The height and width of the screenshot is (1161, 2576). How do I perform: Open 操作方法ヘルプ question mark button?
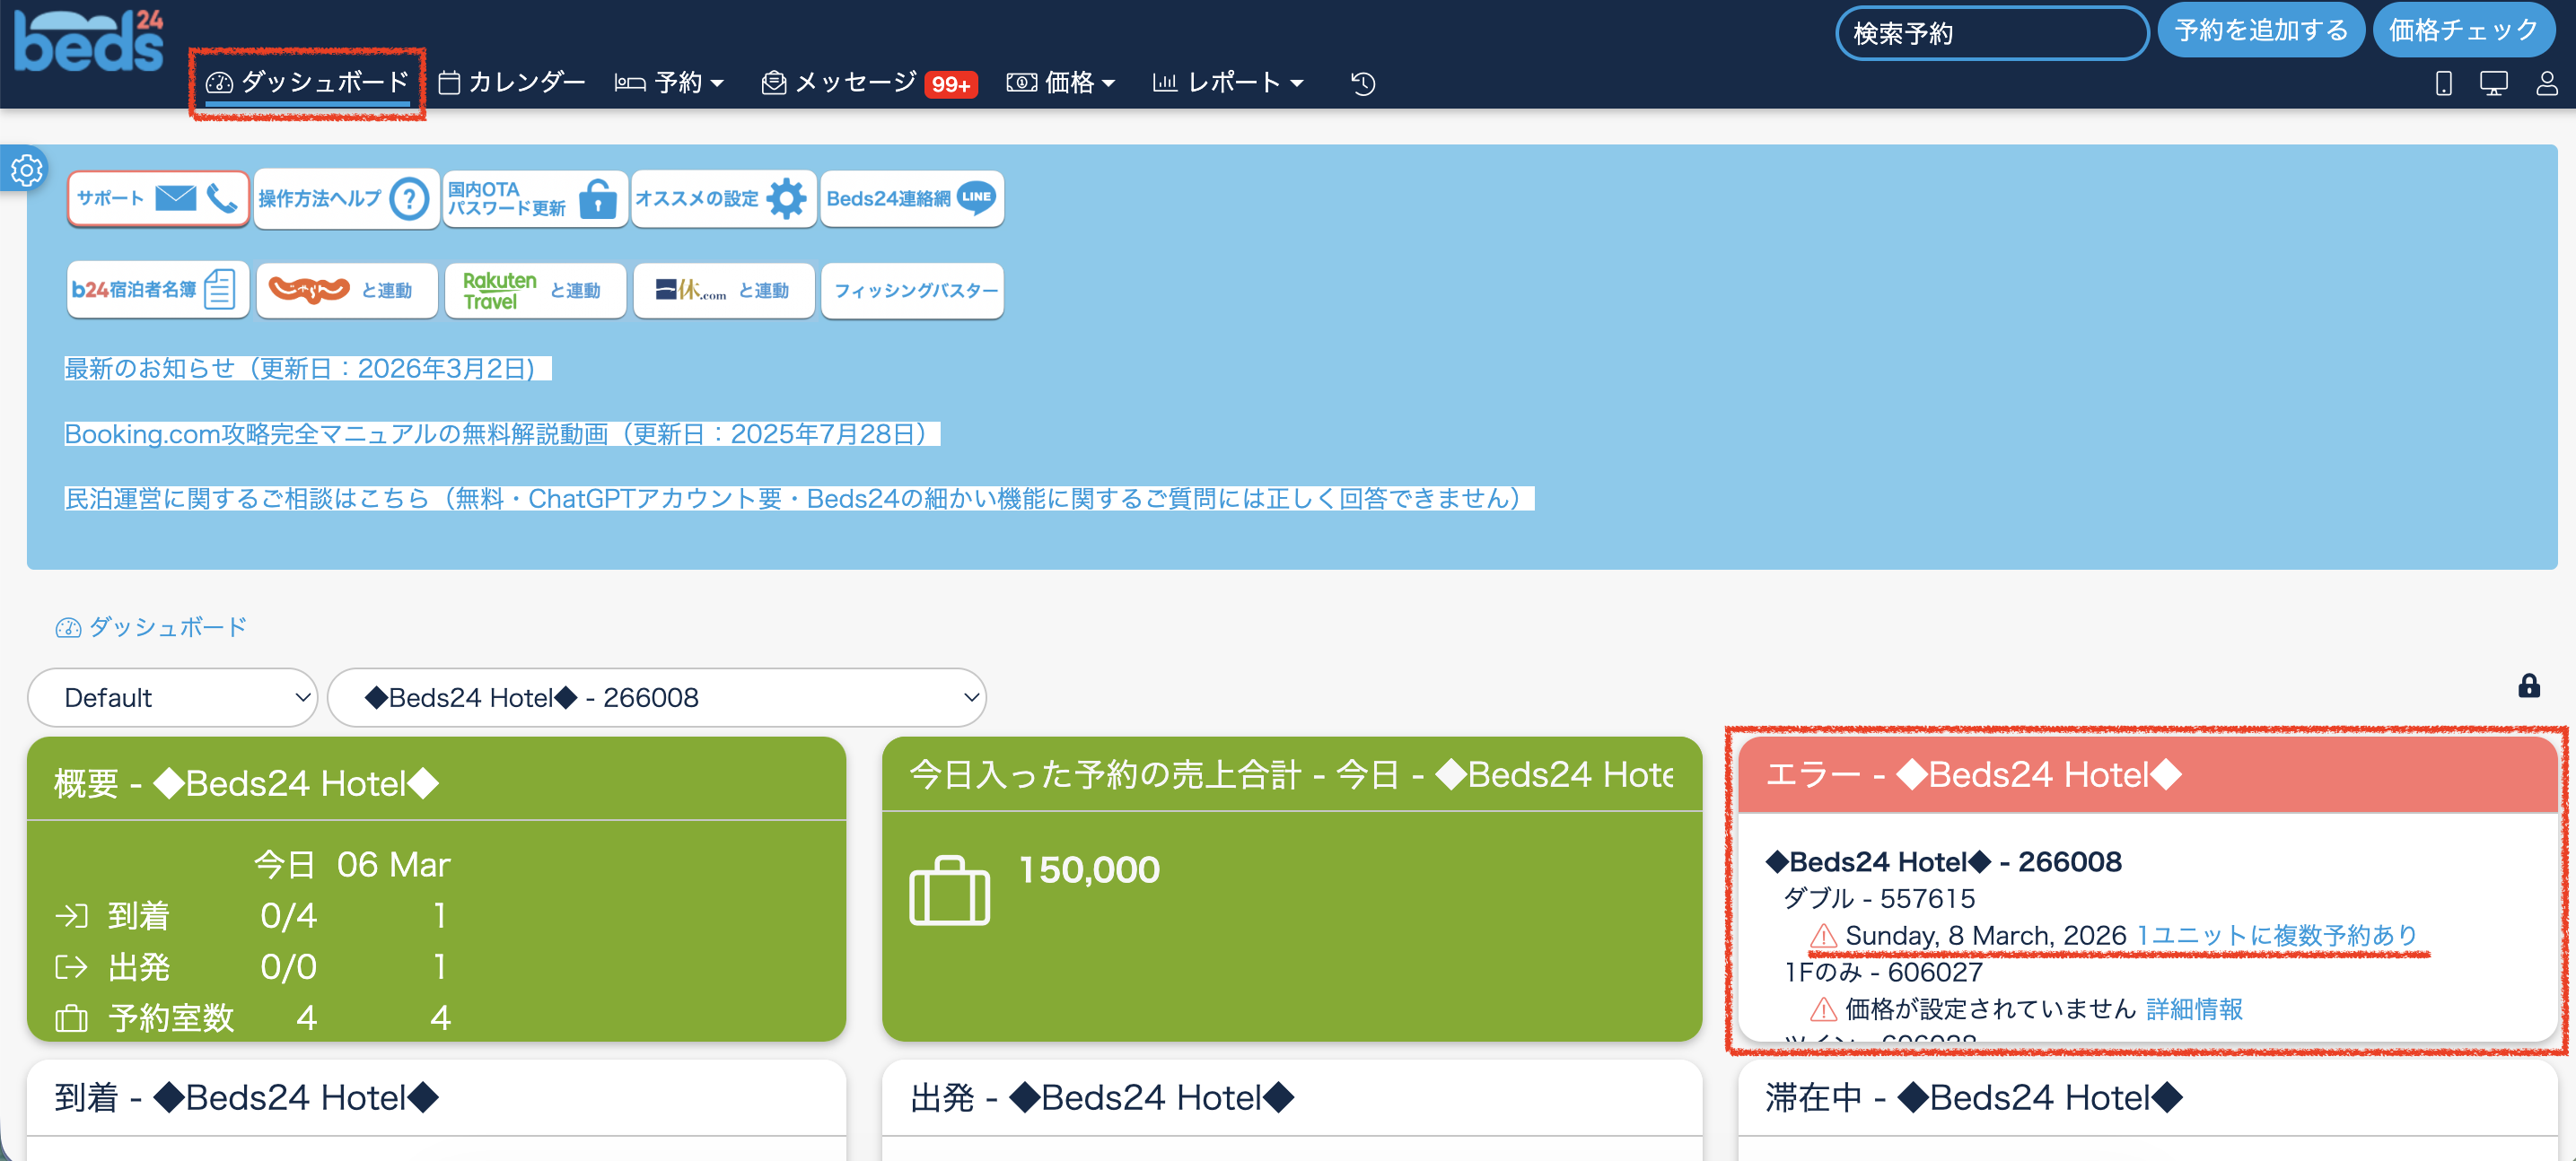click(345, 198)
